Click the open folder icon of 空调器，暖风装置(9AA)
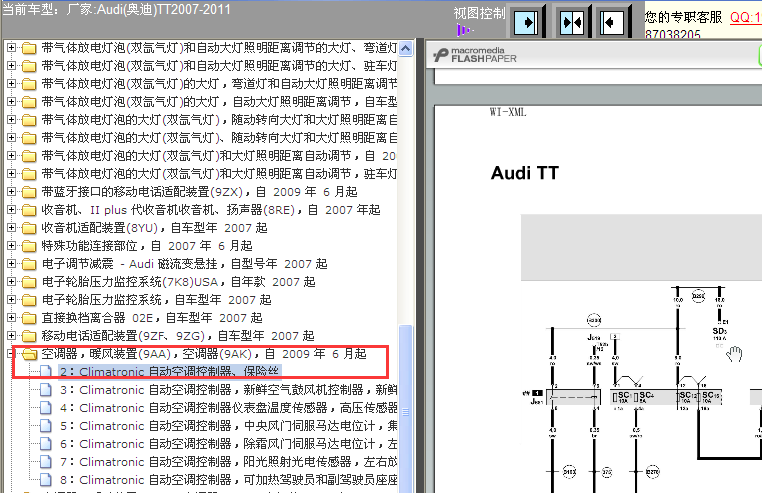The width and height of the screenshot is (762, 493). pos(30,354)
